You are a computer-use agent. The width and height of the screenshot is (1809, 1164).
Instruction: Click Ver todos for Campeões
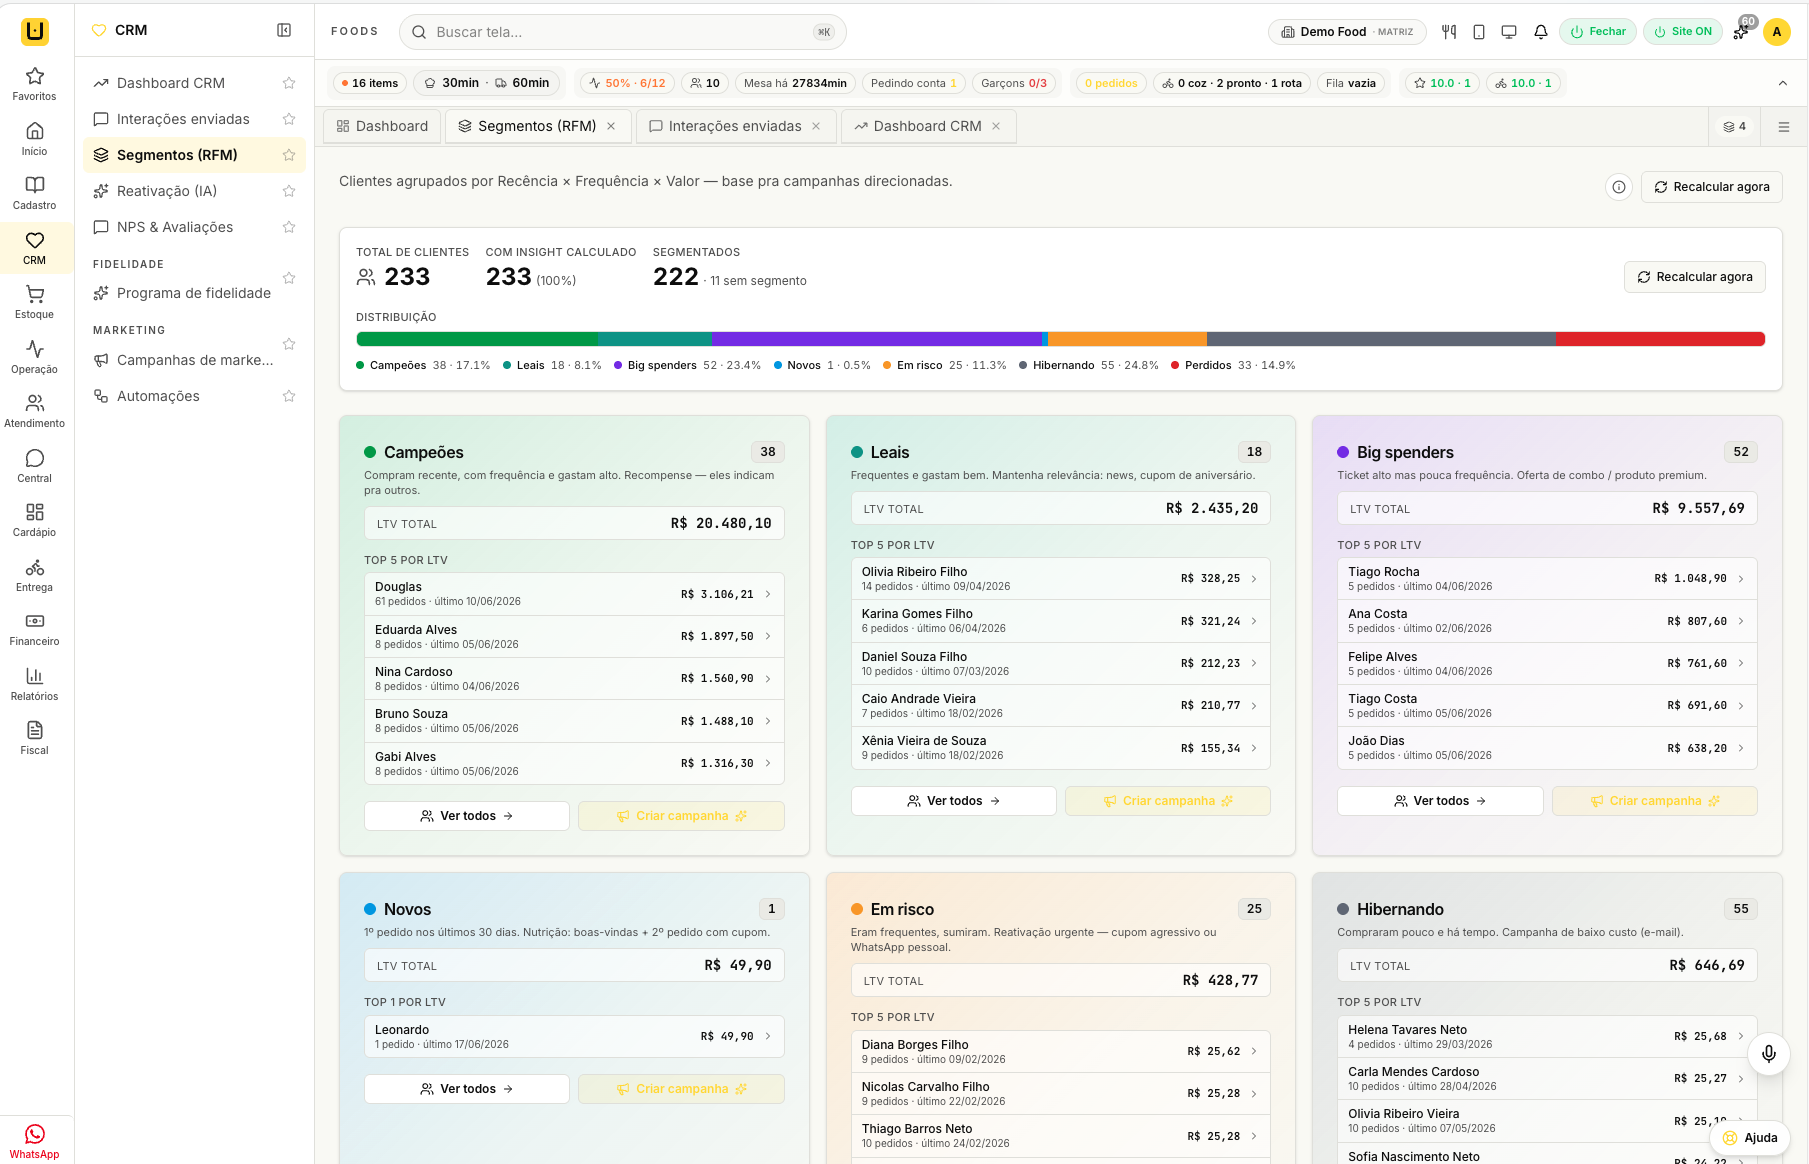point(467,816)
